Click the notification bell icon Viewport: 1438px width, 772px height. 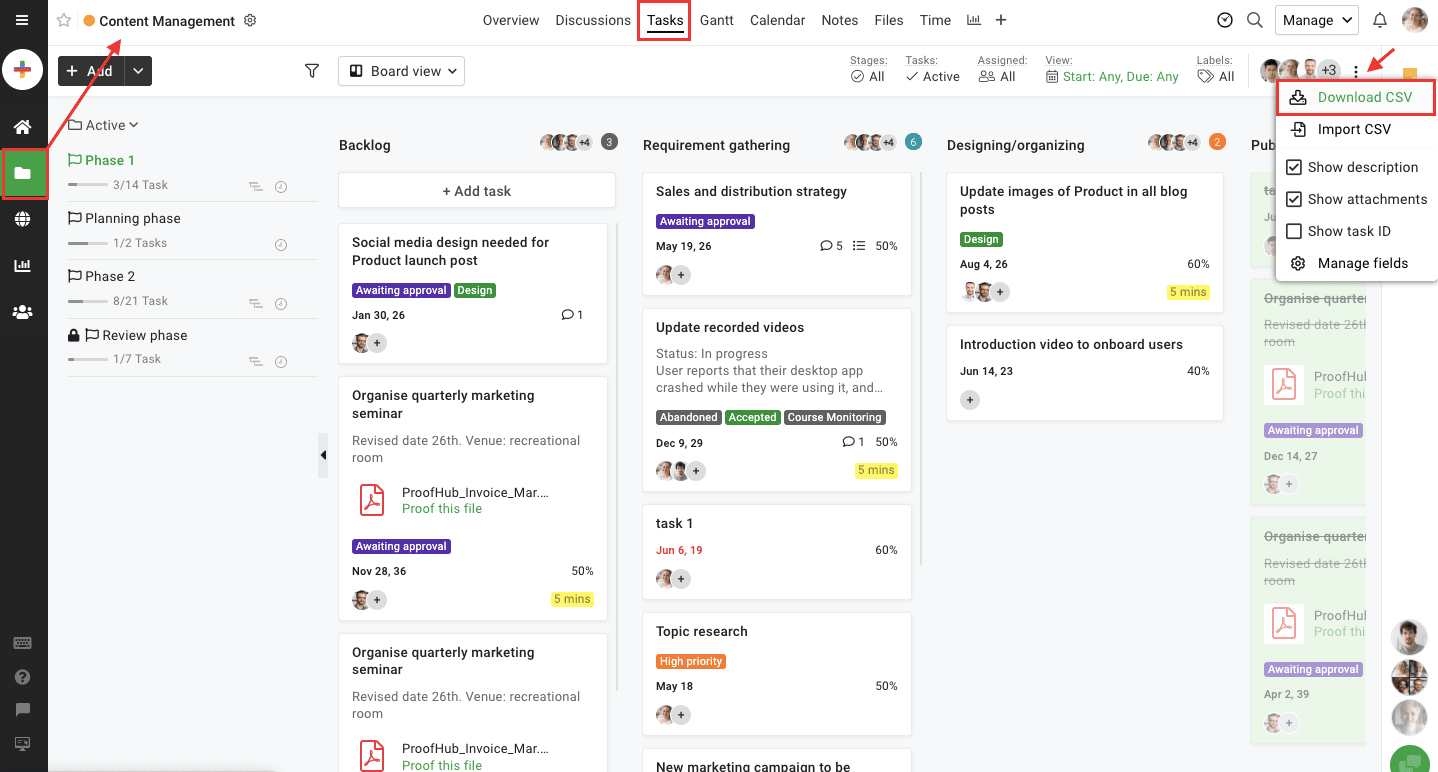(1380, 20)
